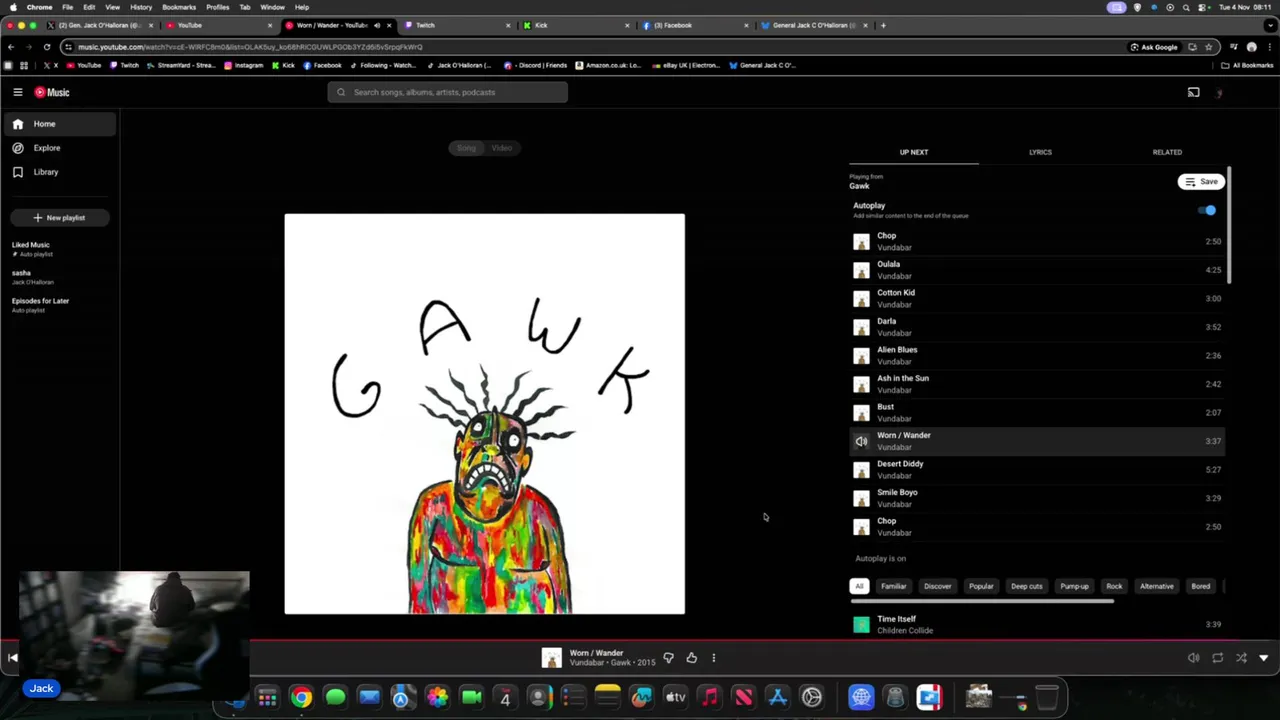Filter autoplay by All chip
1280x720 pixels.
pyautogui.click(x=859, y=586)
